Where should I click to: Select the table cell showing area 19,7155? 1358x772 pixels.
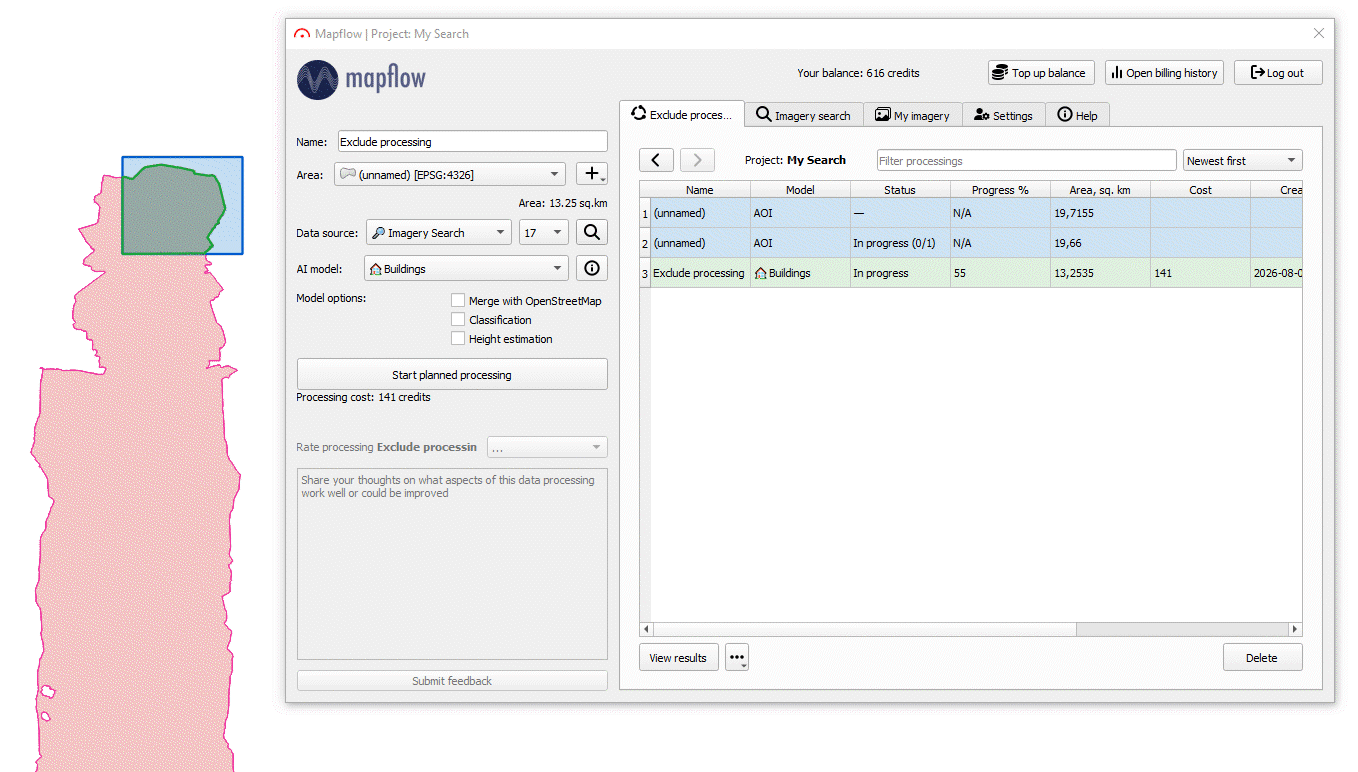[x=1100, y=213]
